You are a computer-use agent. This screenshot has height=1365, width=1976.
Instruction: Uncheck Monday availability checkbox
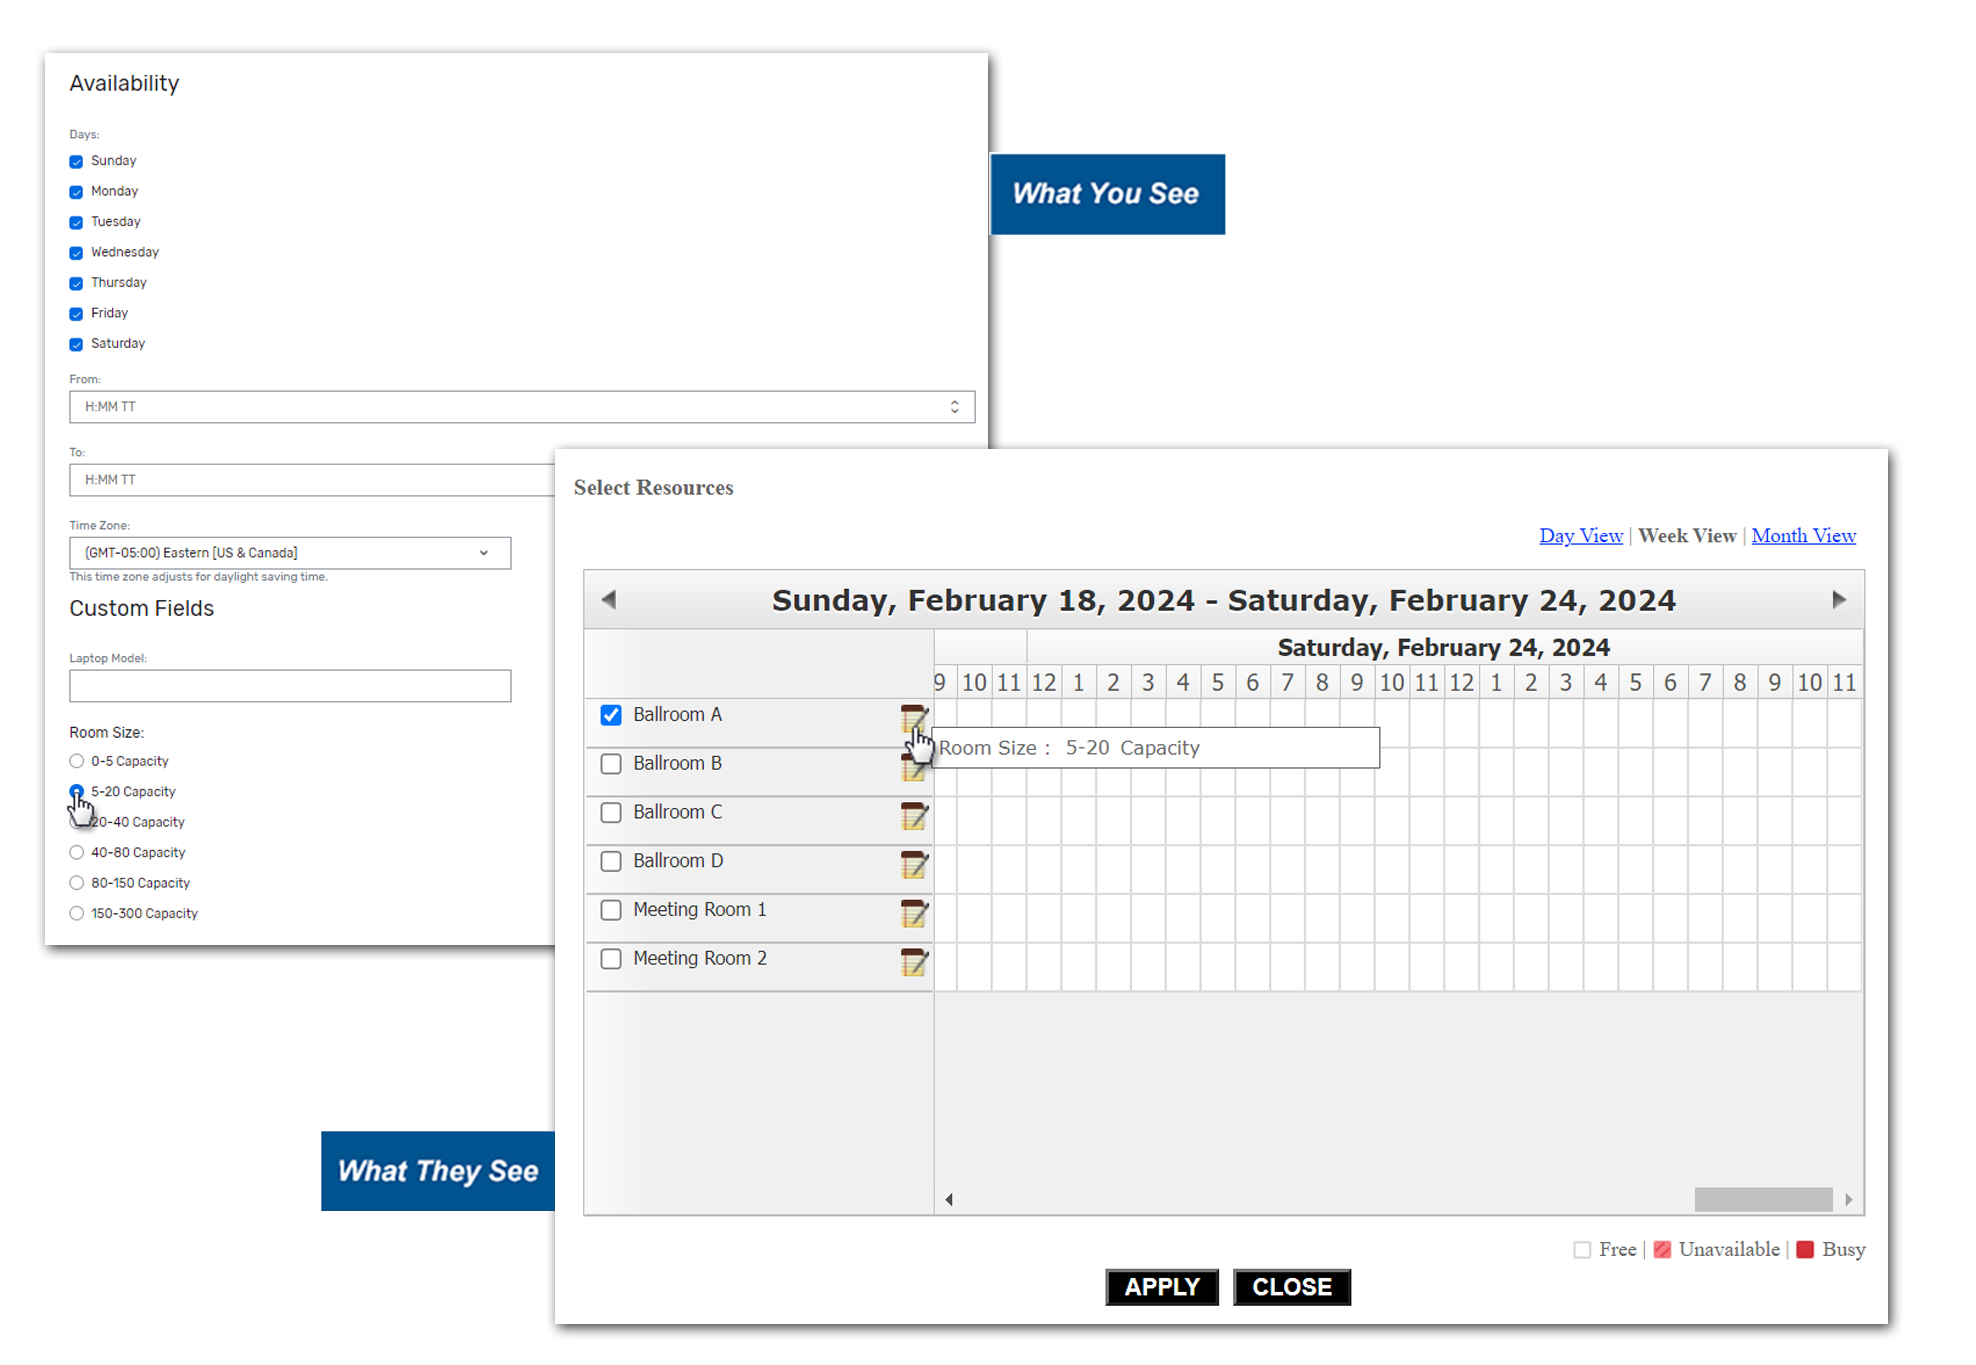(76, 192)
